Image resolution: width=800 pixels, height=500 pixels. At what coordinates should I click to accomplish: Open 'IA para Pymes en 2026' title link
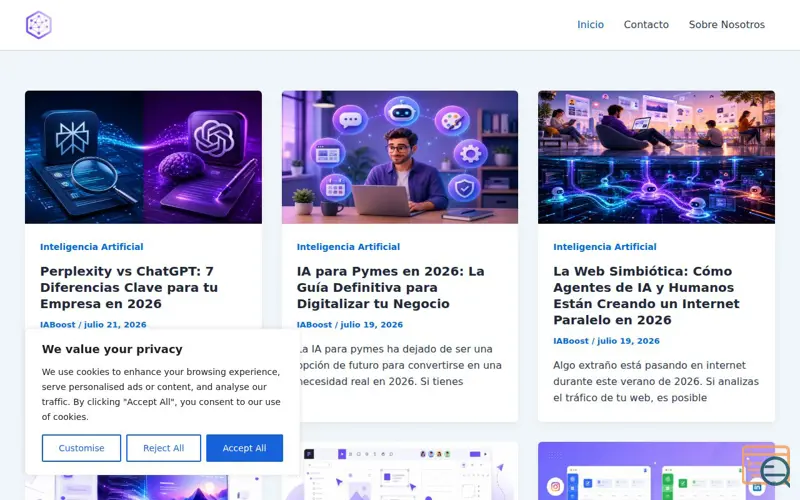[390, 287]
